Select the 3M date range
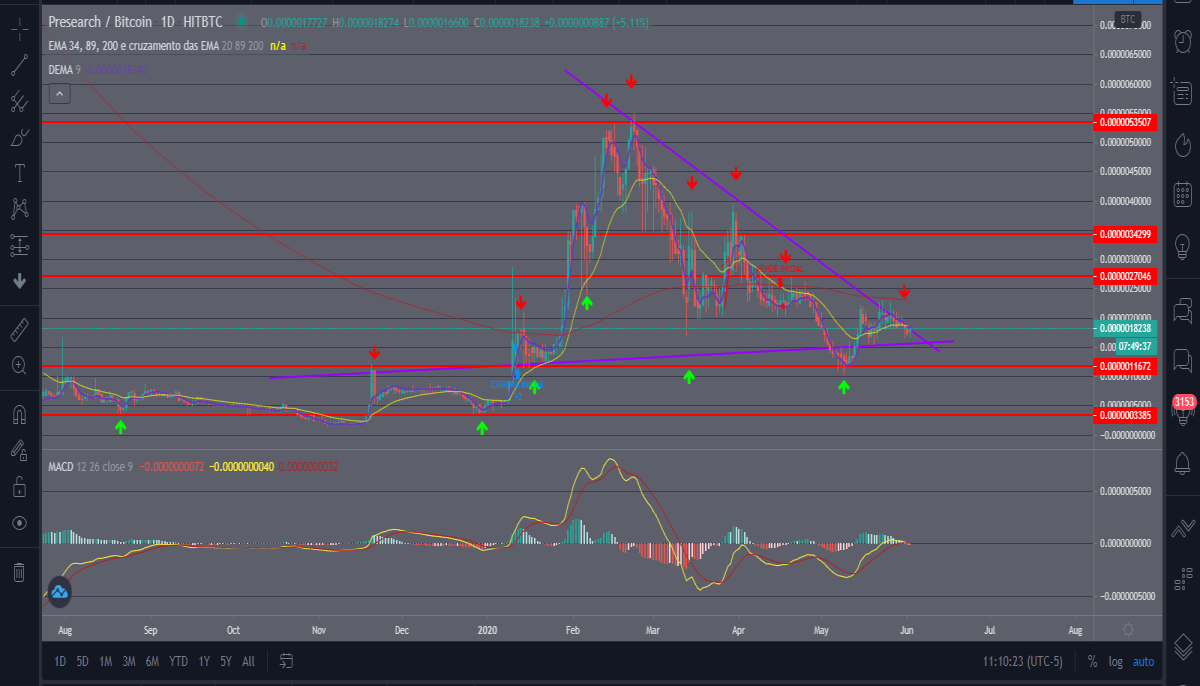The width and height of the screenshot is (1200, 686). [129, 661]
